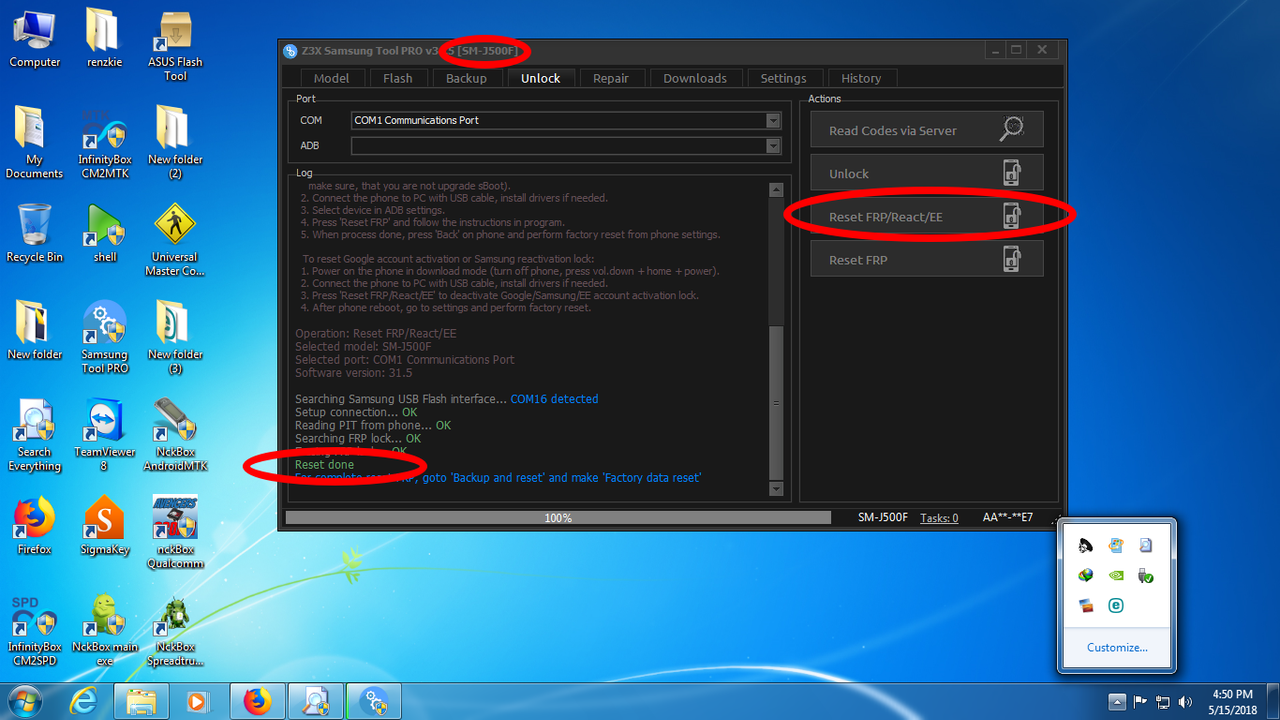1280x720 pixels.
Task: Click 'Software version: 31.5' log line
Action: (353, 373)
